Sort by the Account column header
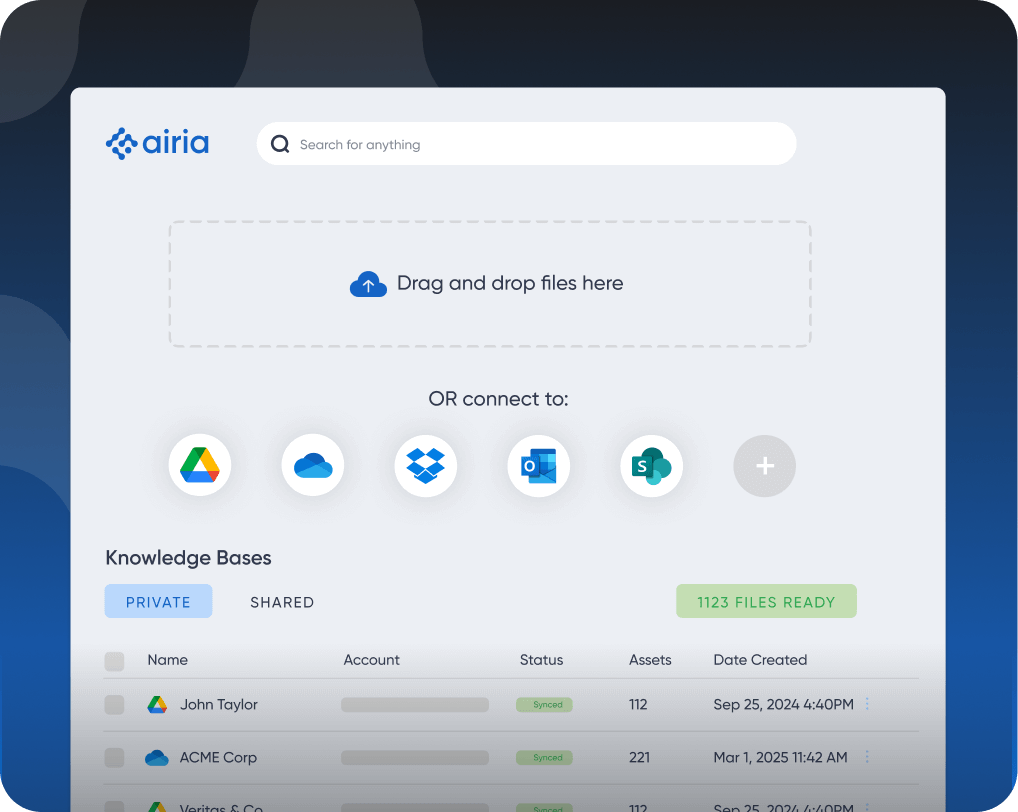Screen dimensions: 1018x812 (x=371, y=659)
